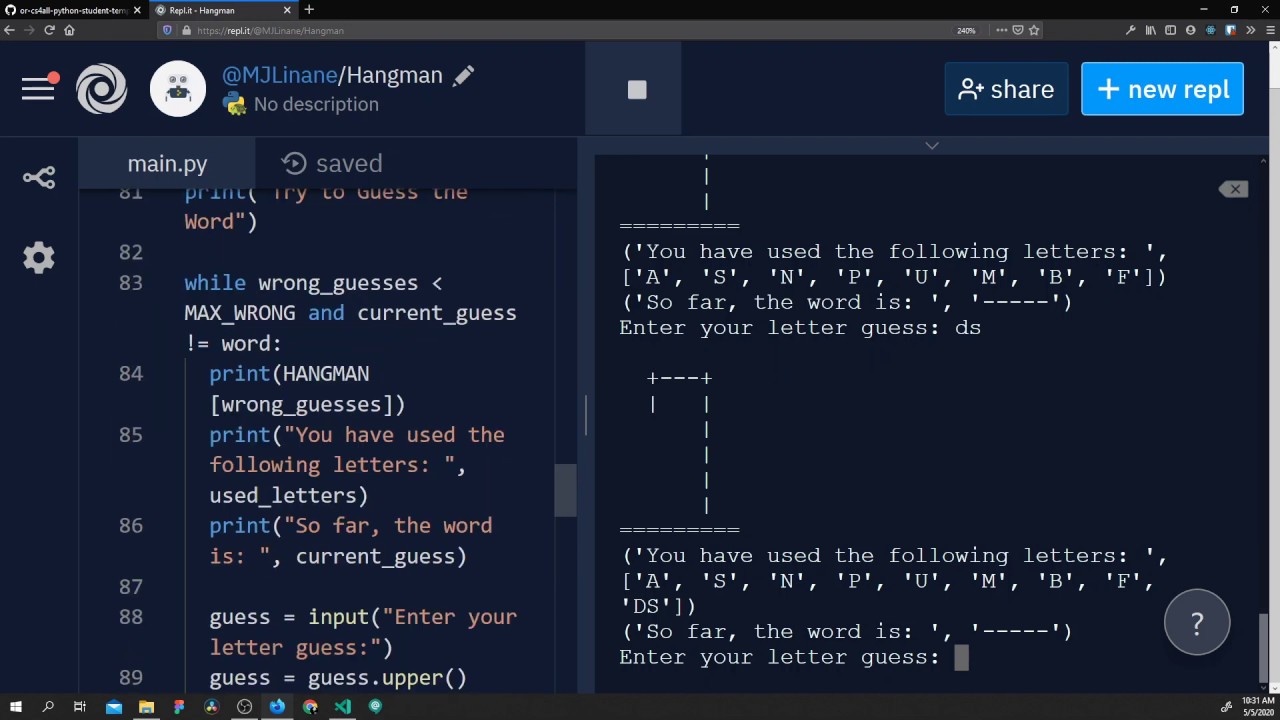Click the share button

[x=1006, y=89]
